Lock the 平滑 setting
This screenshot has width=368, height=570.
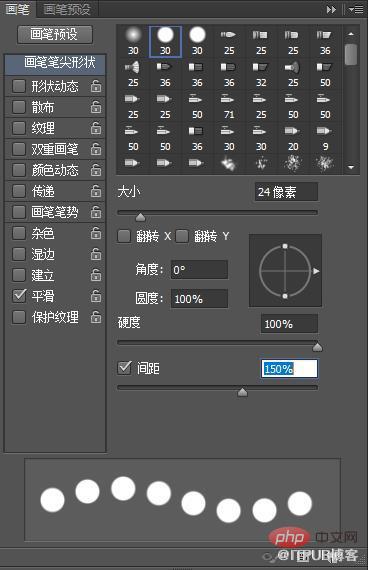point(96,296)
